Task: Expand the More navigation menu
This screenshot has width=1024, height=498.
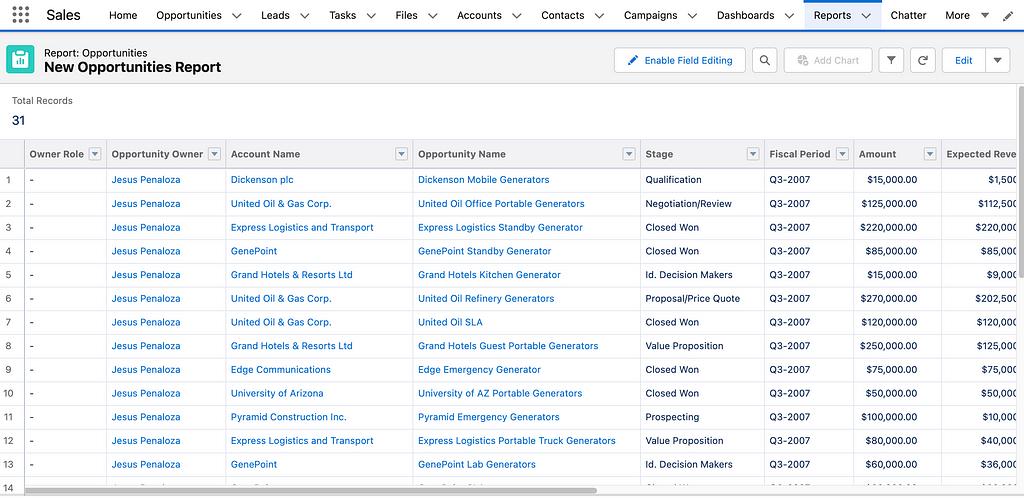Action: tap(966, 16)
